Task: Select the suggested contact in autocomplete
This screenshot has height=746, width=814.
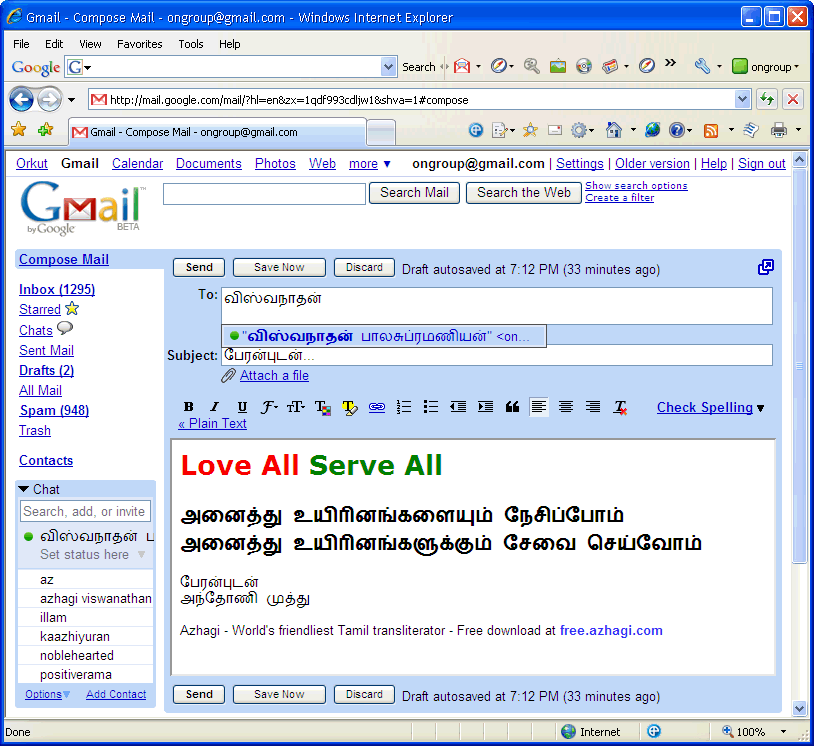Action: (384, 336)
